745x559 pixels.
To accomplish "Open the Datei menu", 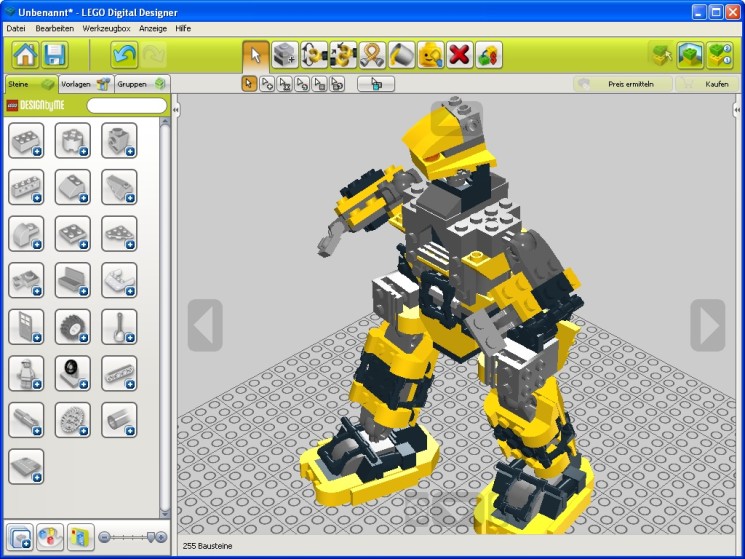I will (16, 28).
